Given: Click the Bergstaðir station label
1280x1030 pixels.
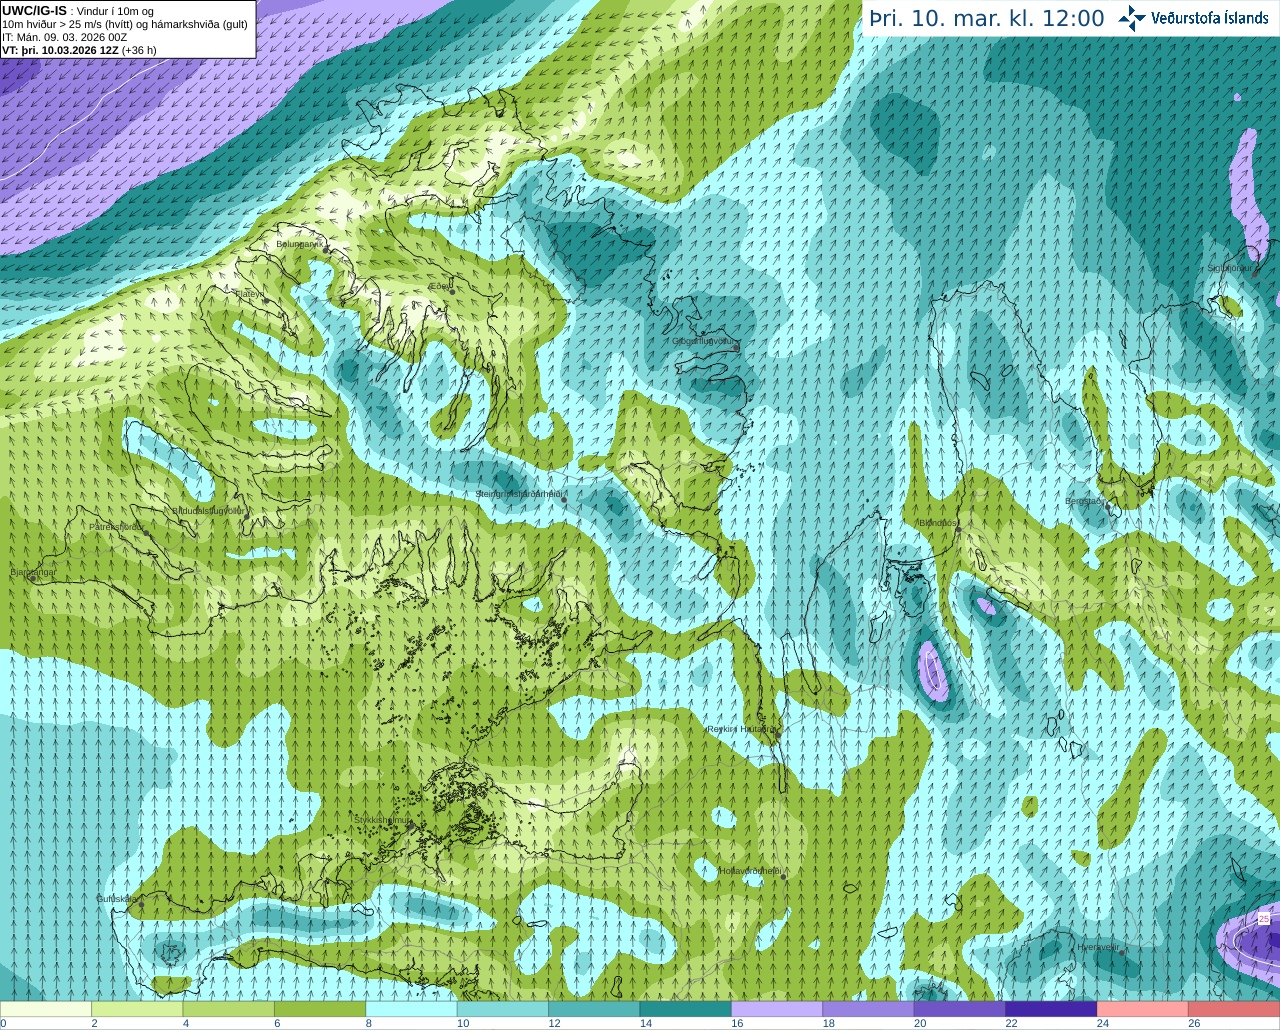Looking at the screenshot, I should 1084,502.
